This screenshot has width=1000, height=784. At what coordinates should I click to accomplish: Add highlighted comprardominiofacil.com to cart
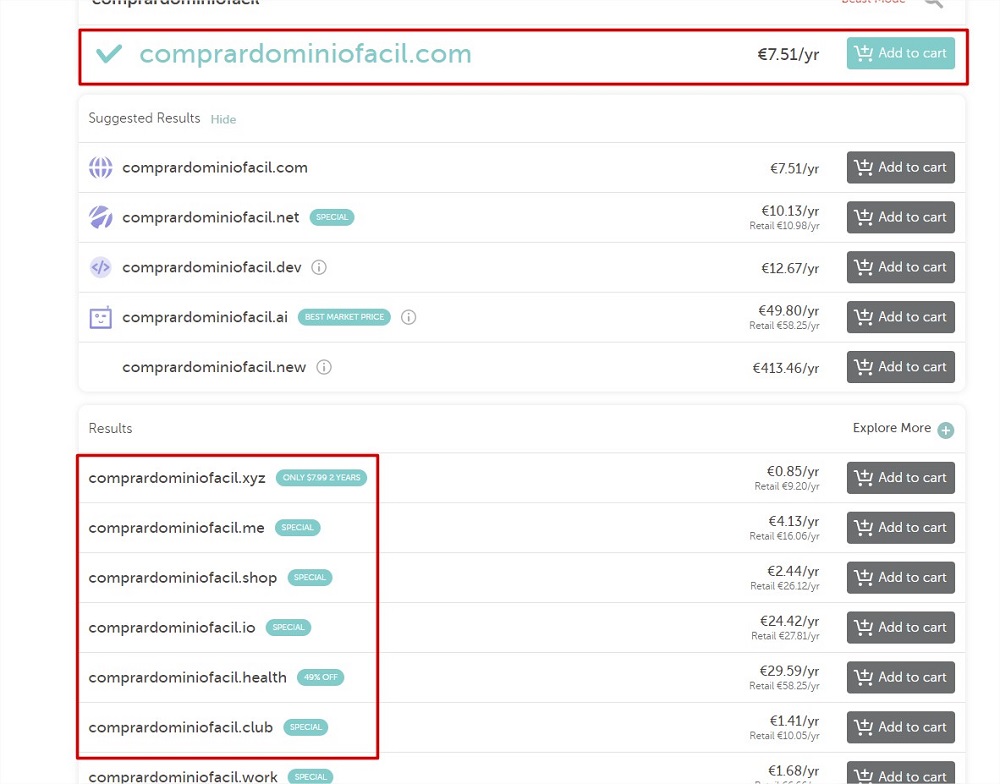click(901, 53)
